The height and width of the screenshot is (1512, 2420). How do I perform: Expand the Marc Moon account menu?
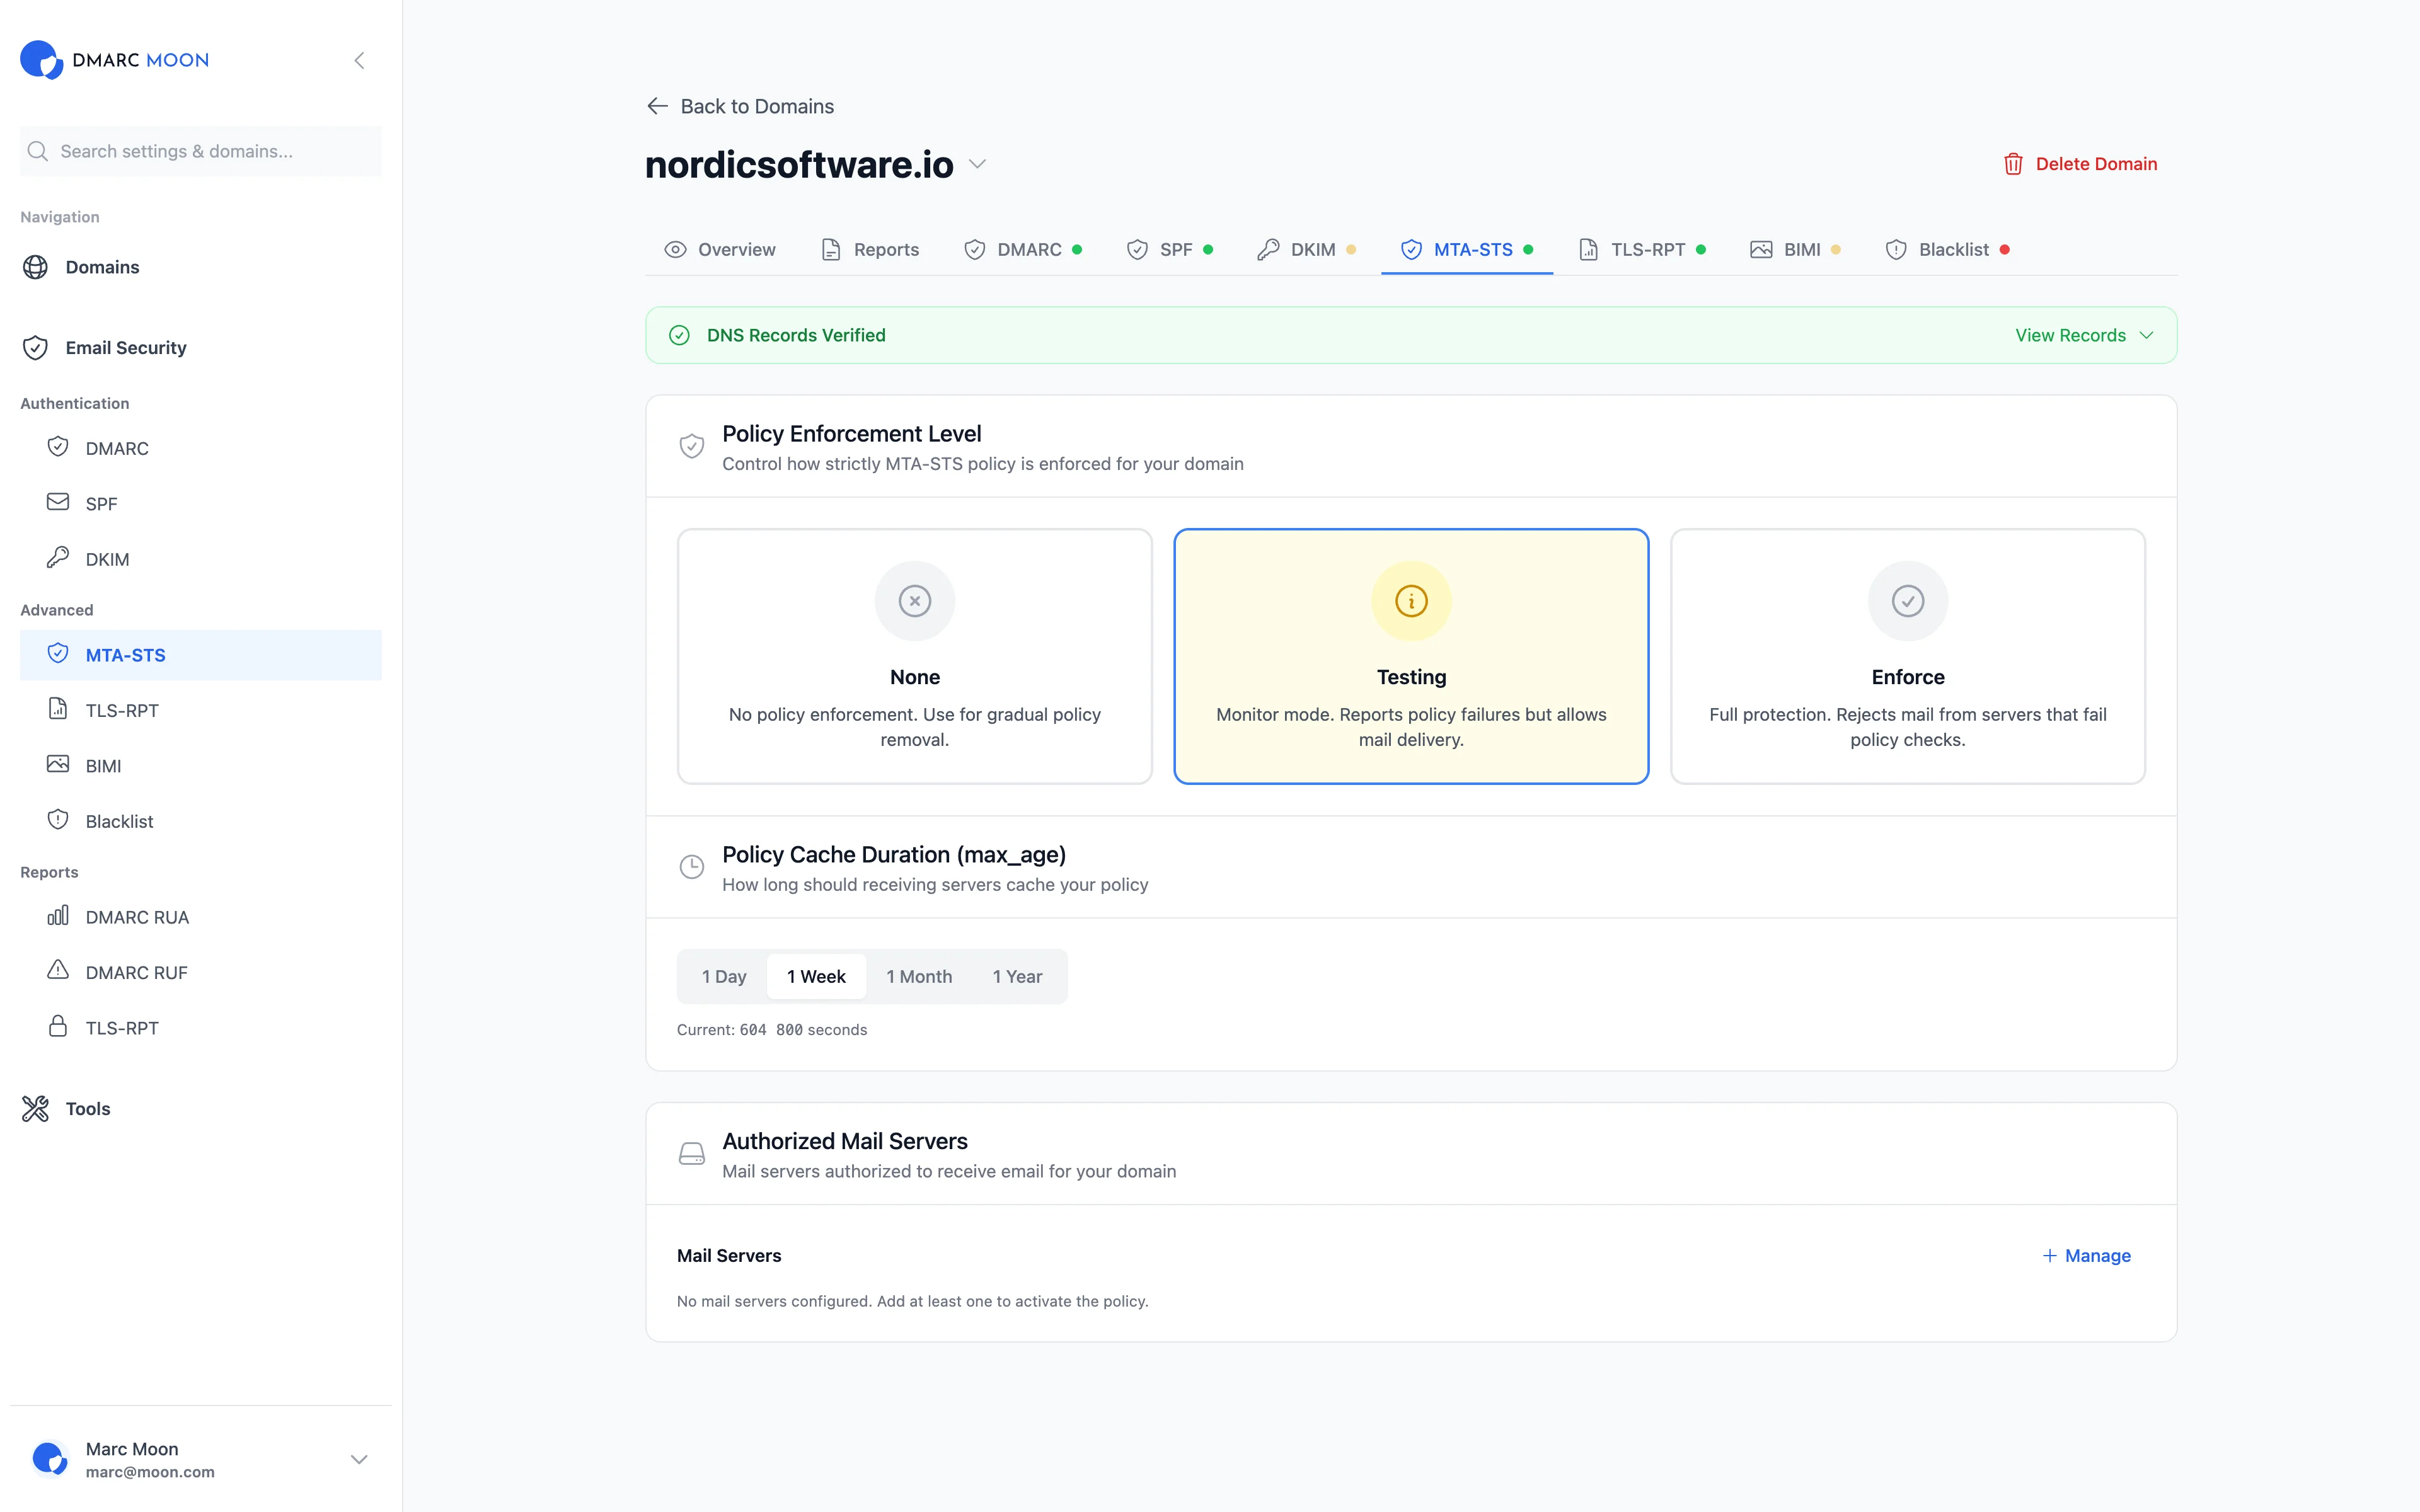point(359,1459)
